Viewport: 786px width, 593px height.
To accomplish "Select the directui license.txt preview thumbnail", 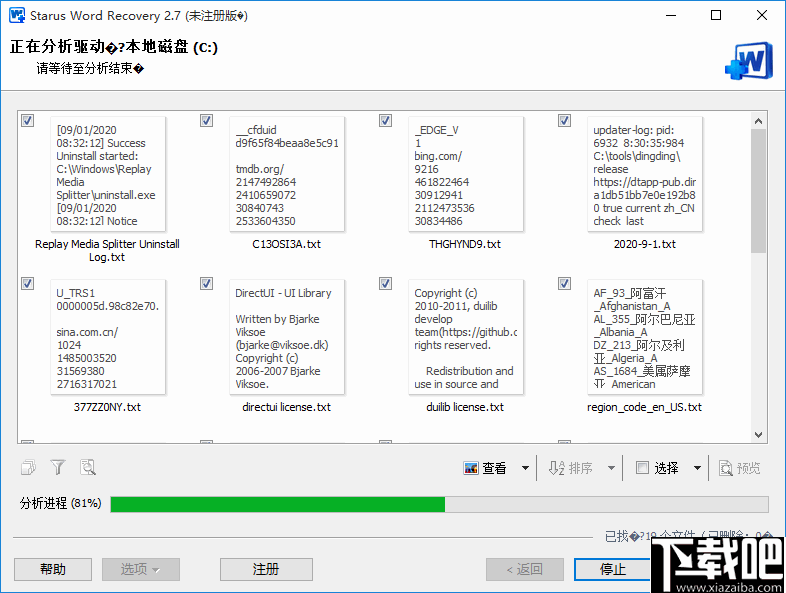I will coord(287,337).
